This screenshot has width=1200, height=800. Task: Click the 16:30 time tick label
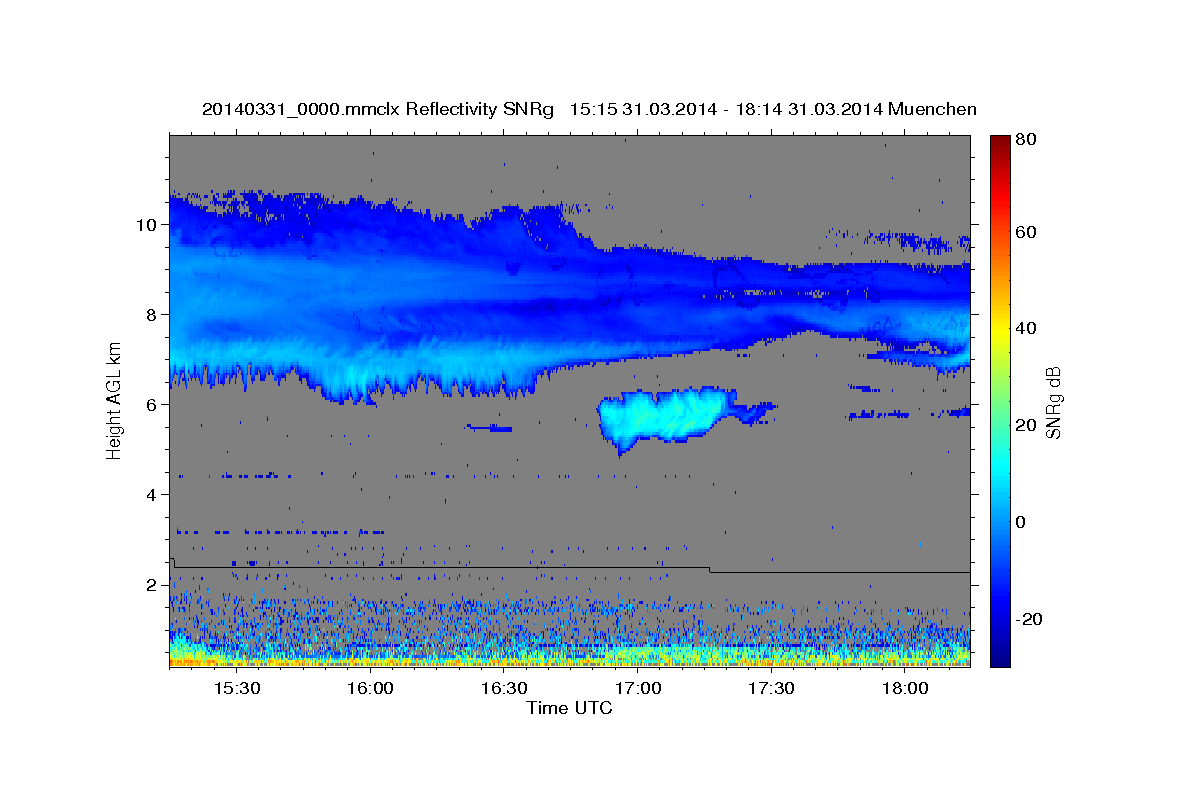tap(504, 689)
